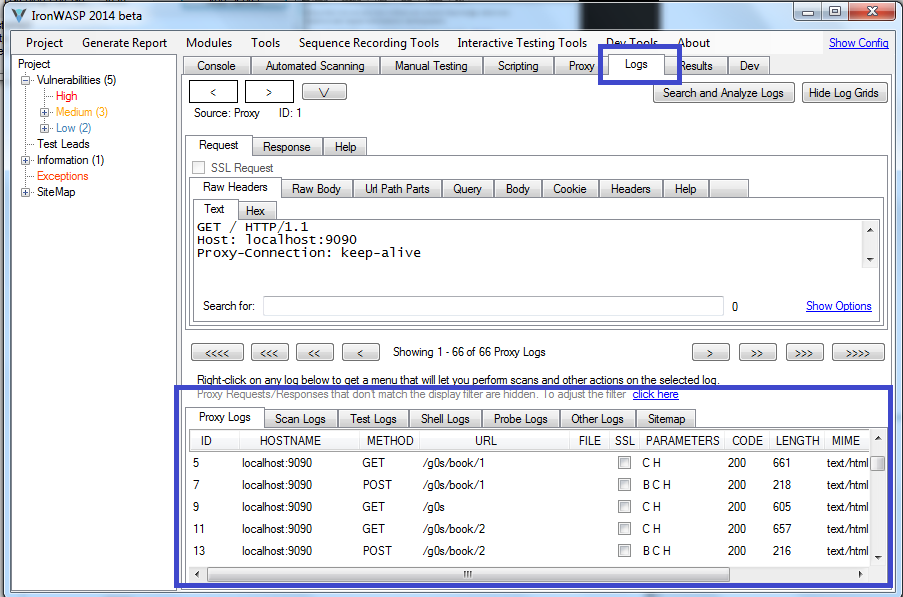Viewport: 903px width, 597px height.
Task: Sort grid by HOSTNAME column header
Action: [290, 441]
